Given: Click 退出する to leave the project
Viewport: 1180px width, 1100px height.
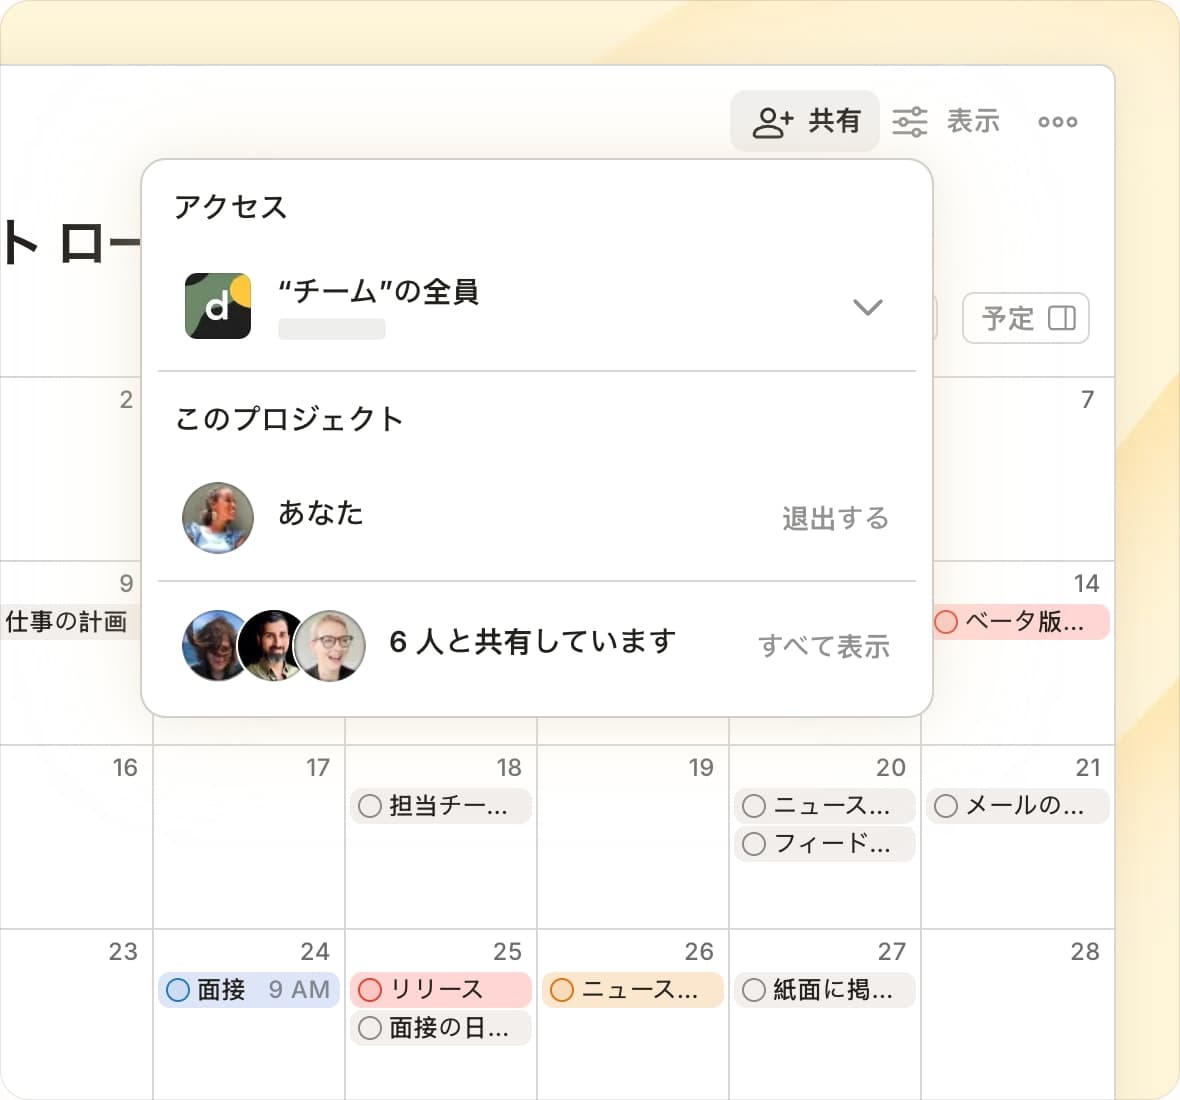Looking at the screenshot, I should point(835,518).
